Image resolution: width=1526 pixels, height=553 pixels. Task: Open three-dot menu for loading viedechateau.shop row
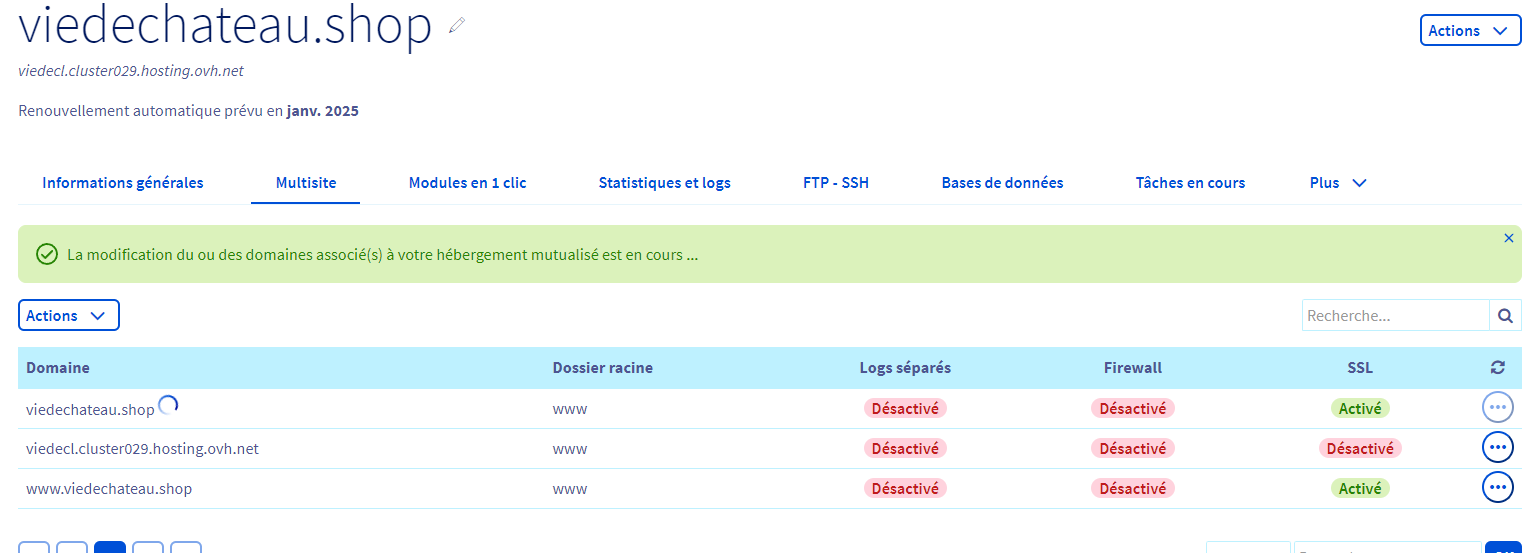click(x=1497, y=408)
